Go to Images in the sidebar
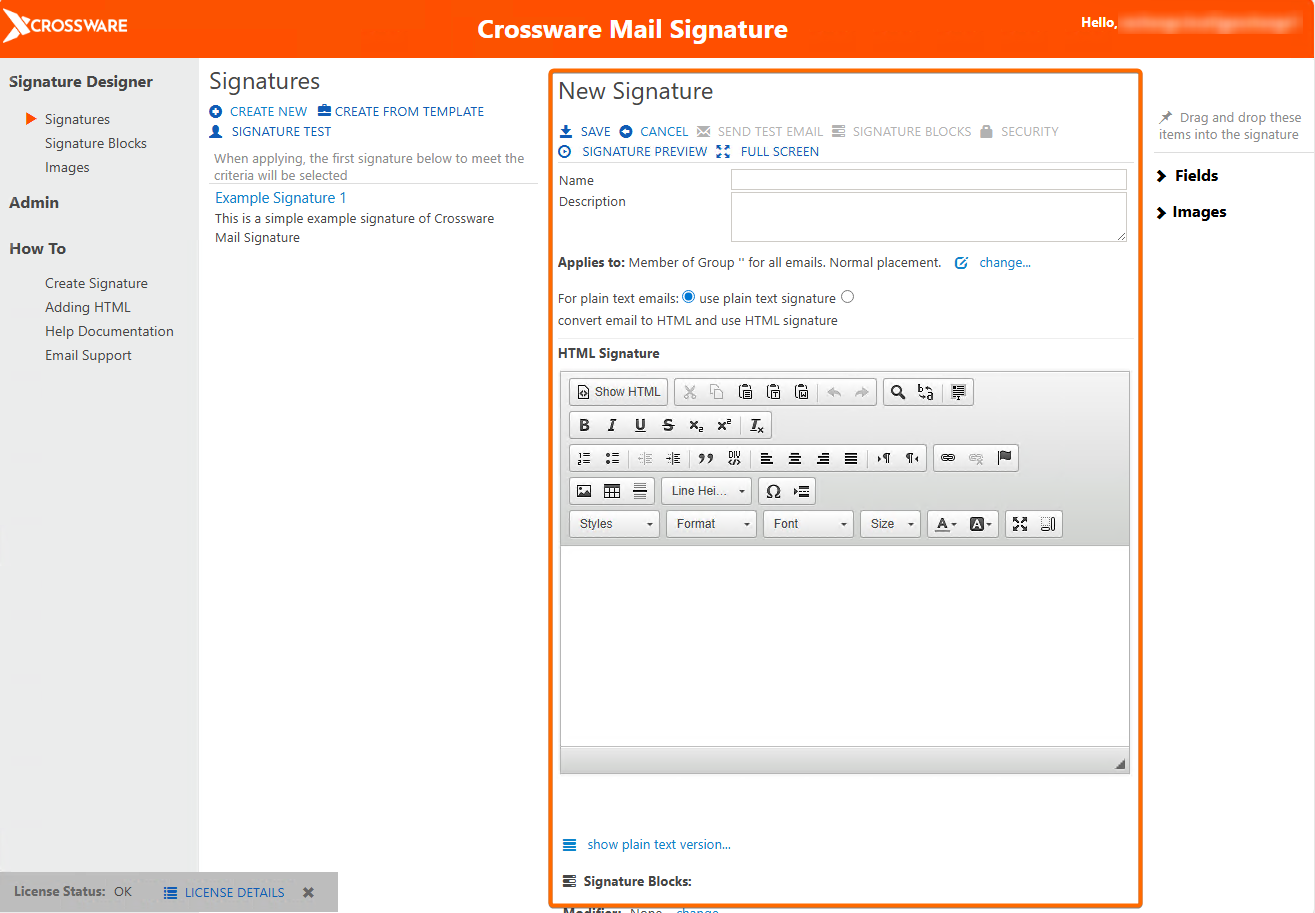1315x913 pixels. coord(67,167)
